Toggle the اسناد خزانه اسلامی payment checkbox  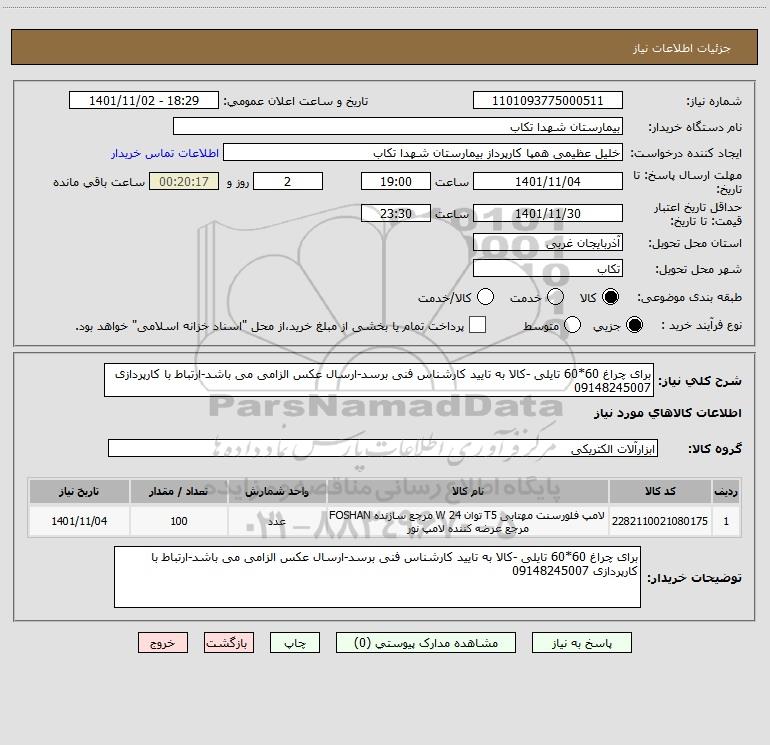coord(477,325)
